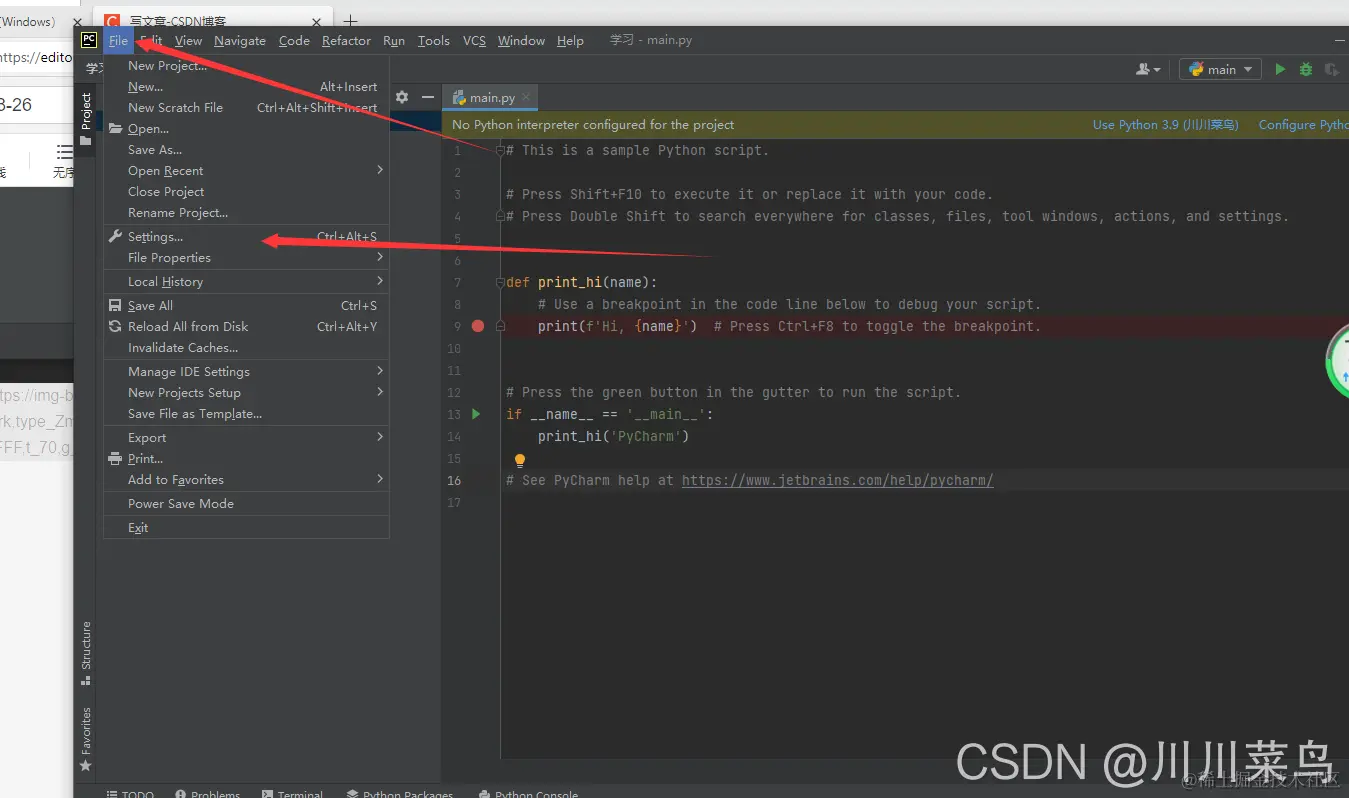Open the Problems tool window tab

(207, 794)
